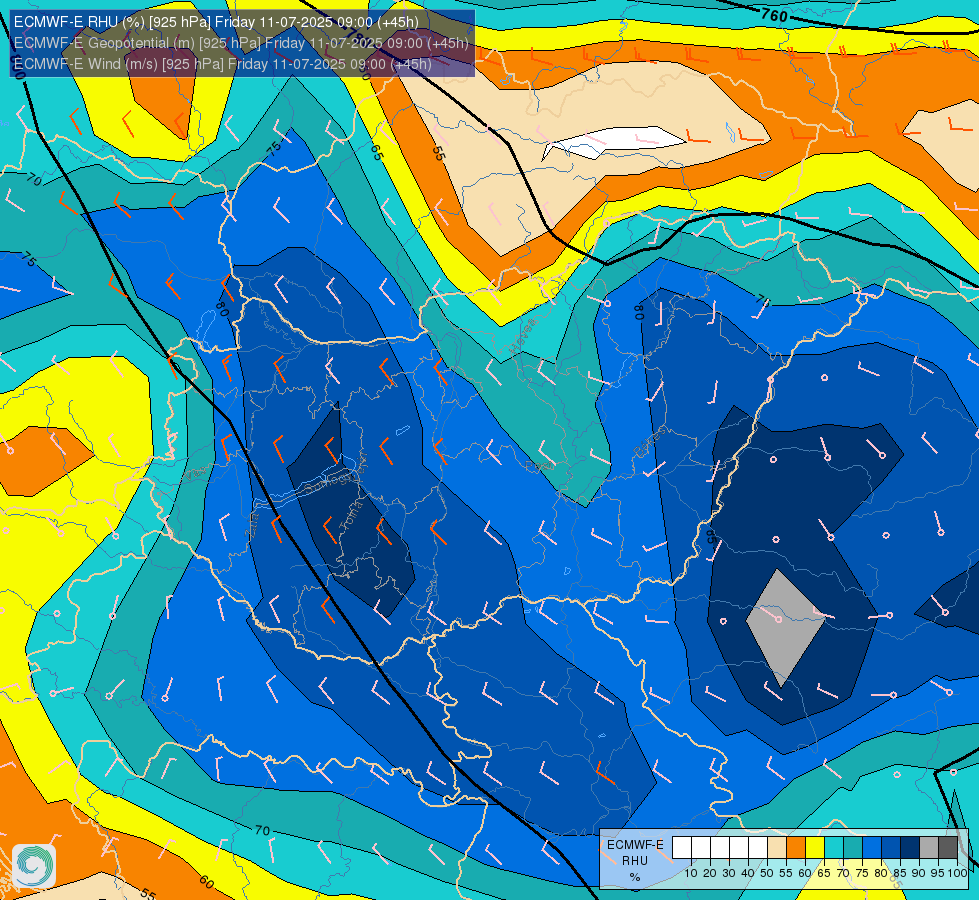
Task: Select the orange 55-60% legend swatch
Action: tap(795, 848)
